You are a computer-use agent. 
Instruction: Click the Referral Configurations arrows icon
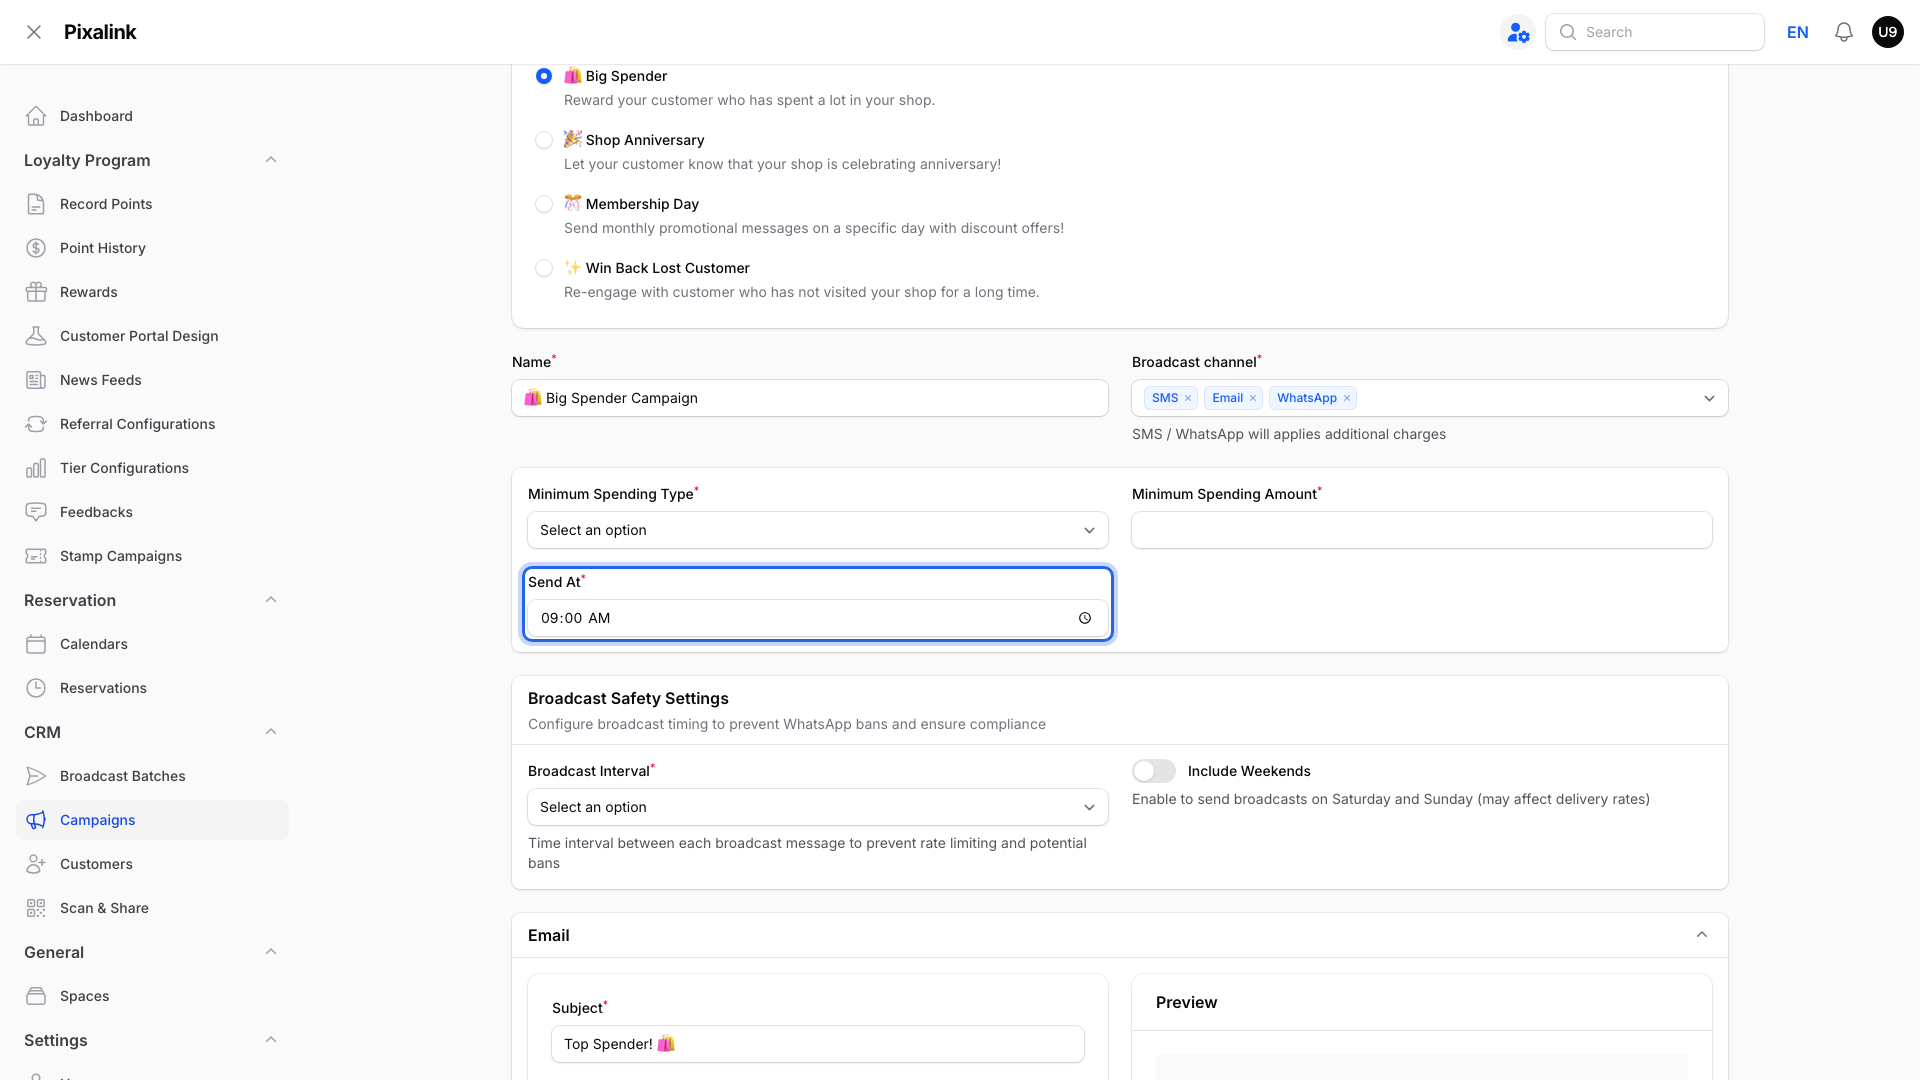36,424
